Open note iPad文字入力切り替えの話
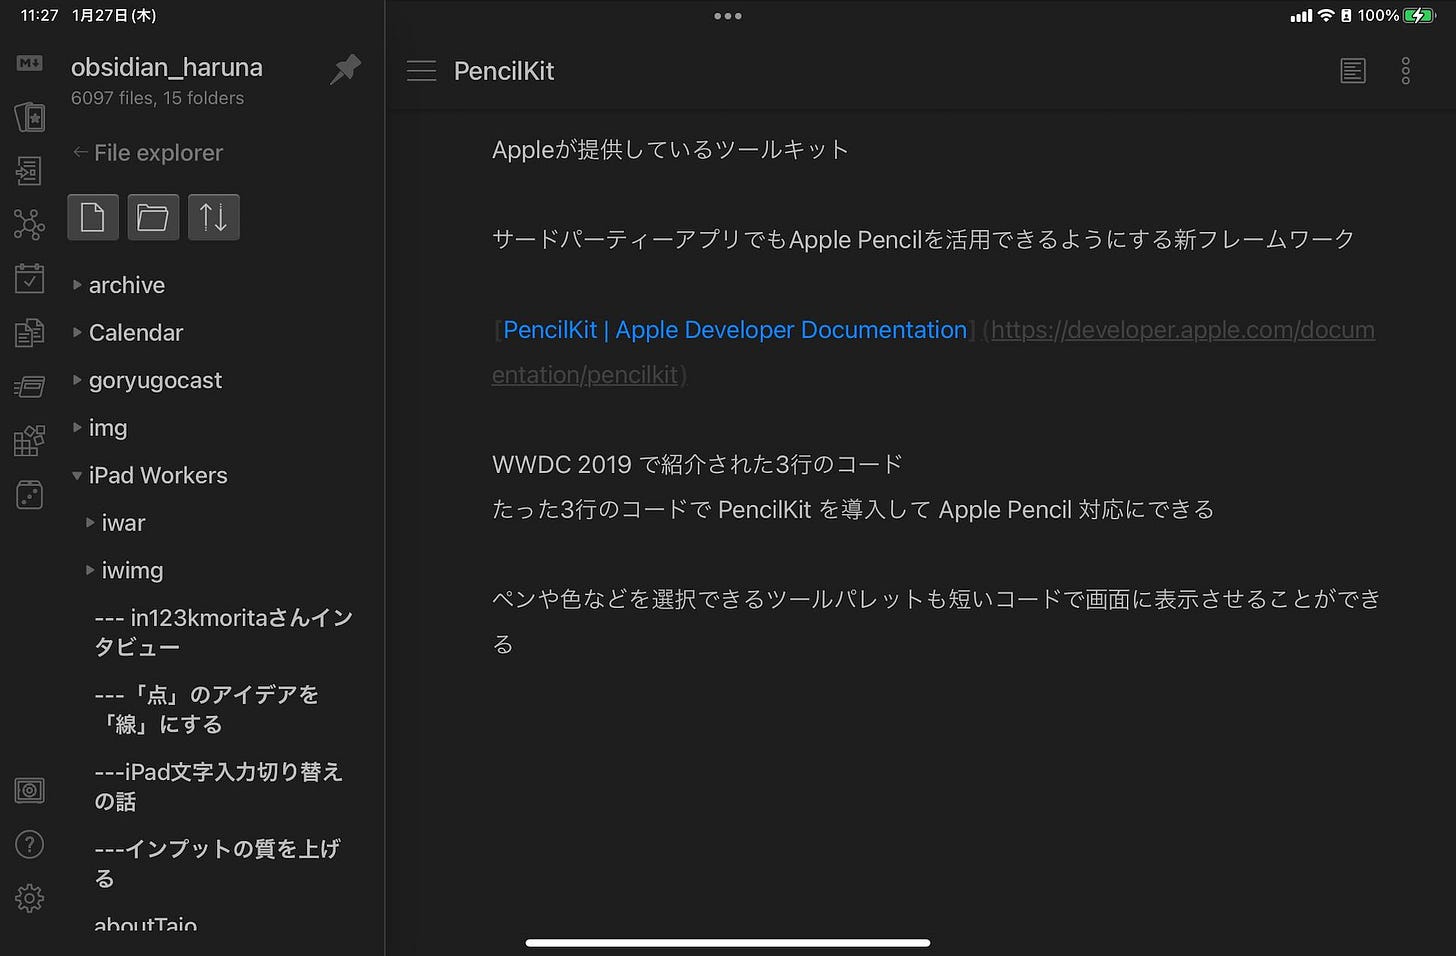 pyautogui.click(x=219, y=786)
